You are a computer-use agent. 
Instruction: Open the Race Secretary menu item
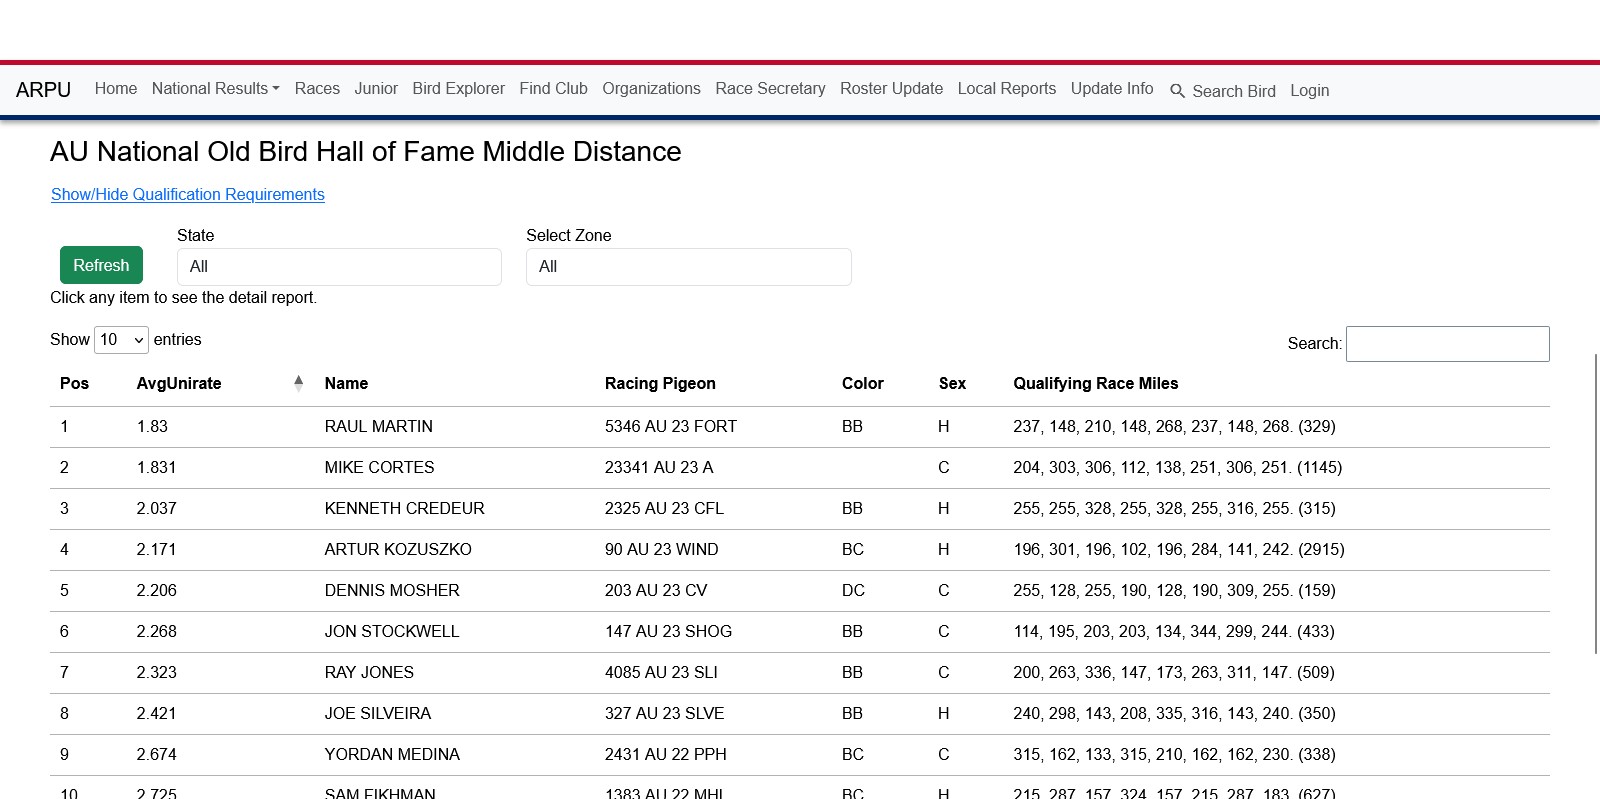click(x=770, y=89)
